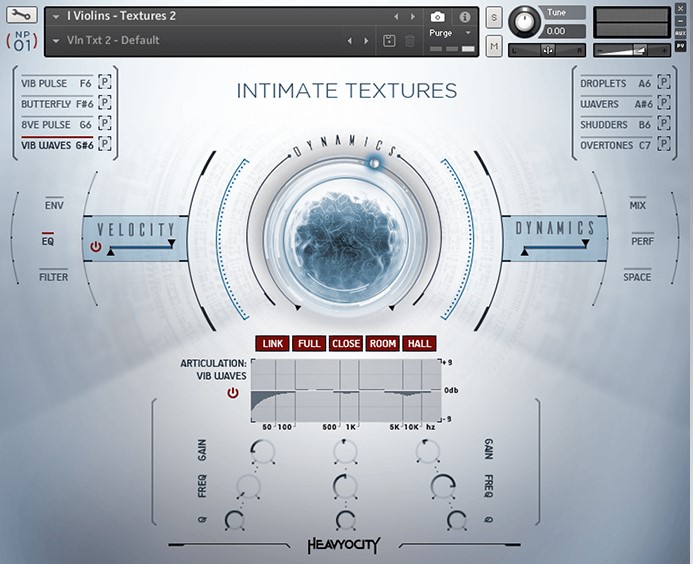Image resolution: width=693 pixels, height=564 pixels.
Task: Click the Tune value field 0.00
Action: point(564,31)
